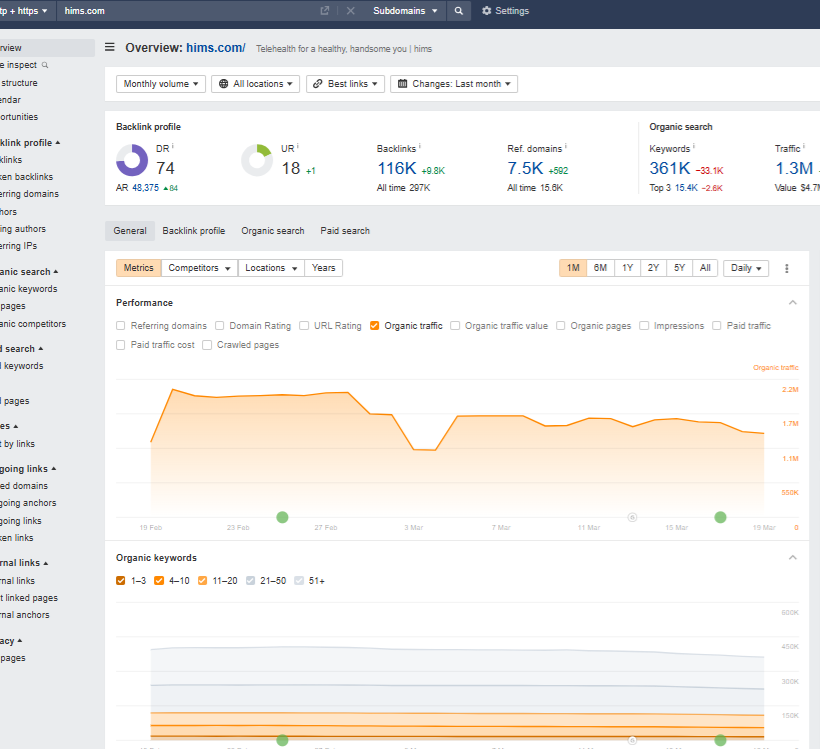Viewport: 820px width, 749px height.
Task: Open the hims.com/ link in Overview title
Action: [215, 48]
